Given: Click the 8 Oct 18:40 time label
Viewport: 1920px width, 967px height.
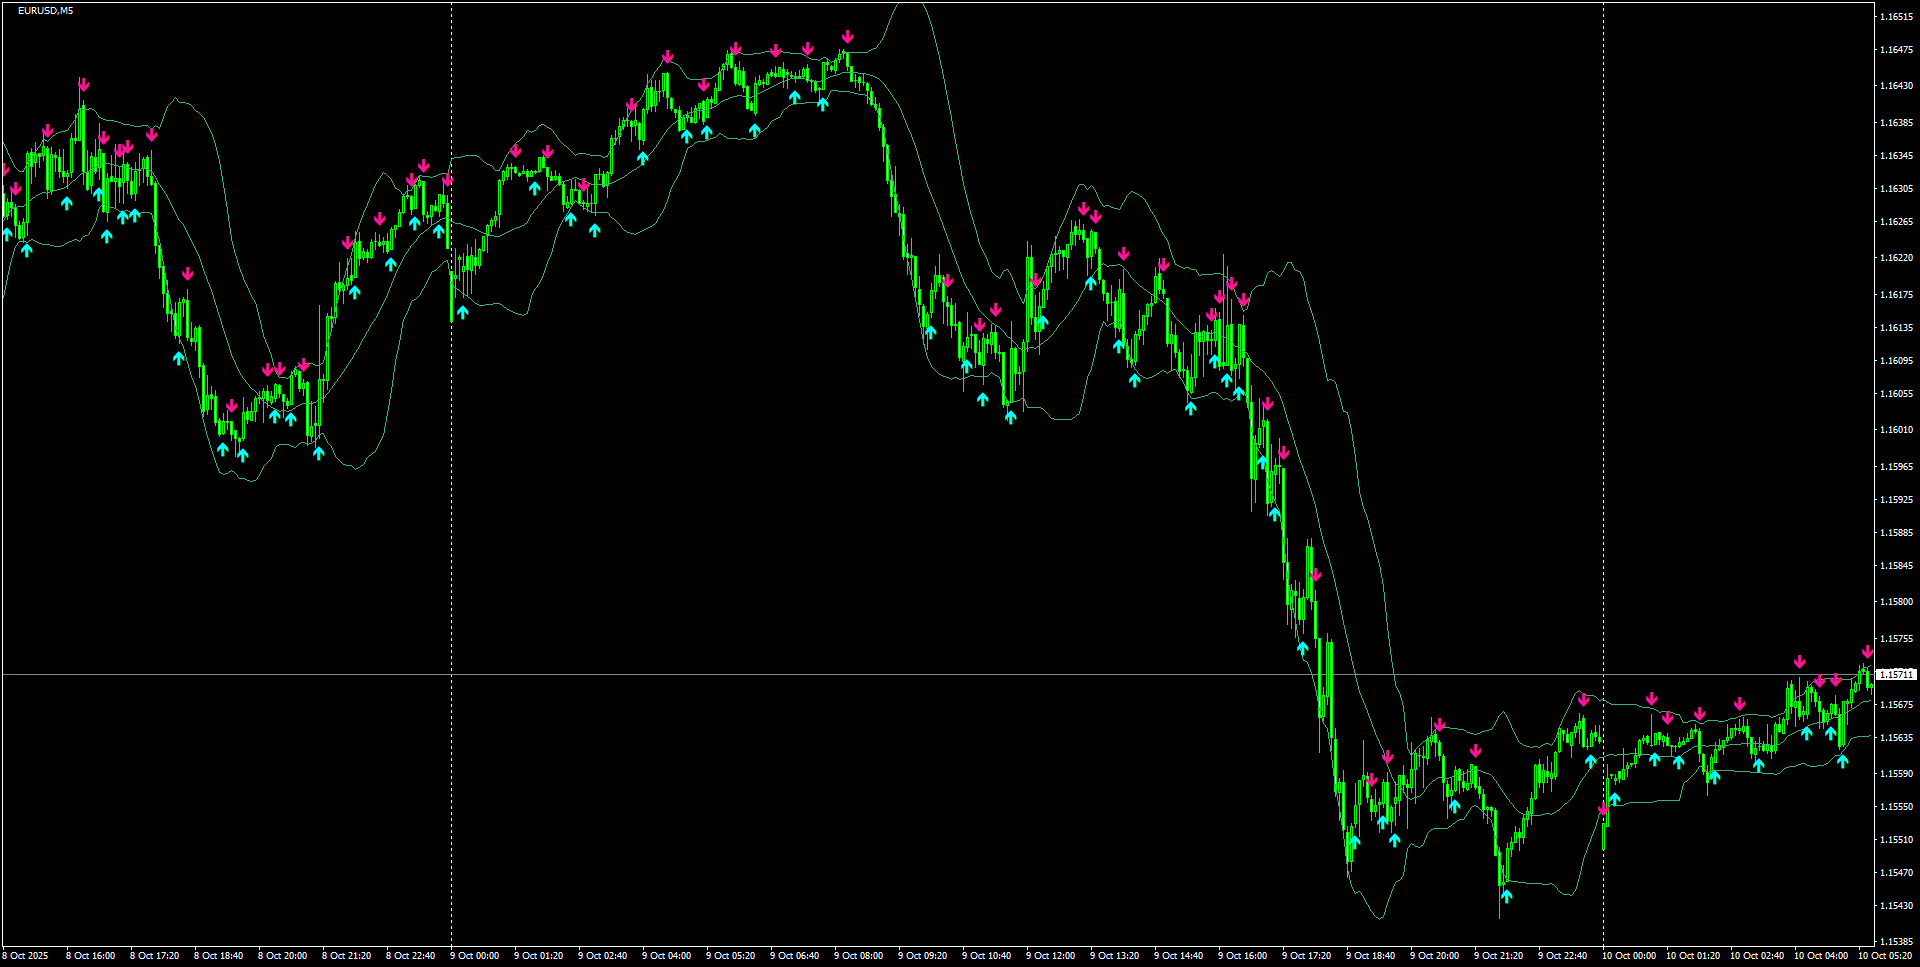Looking at the screenshot, I should (218, 956).
